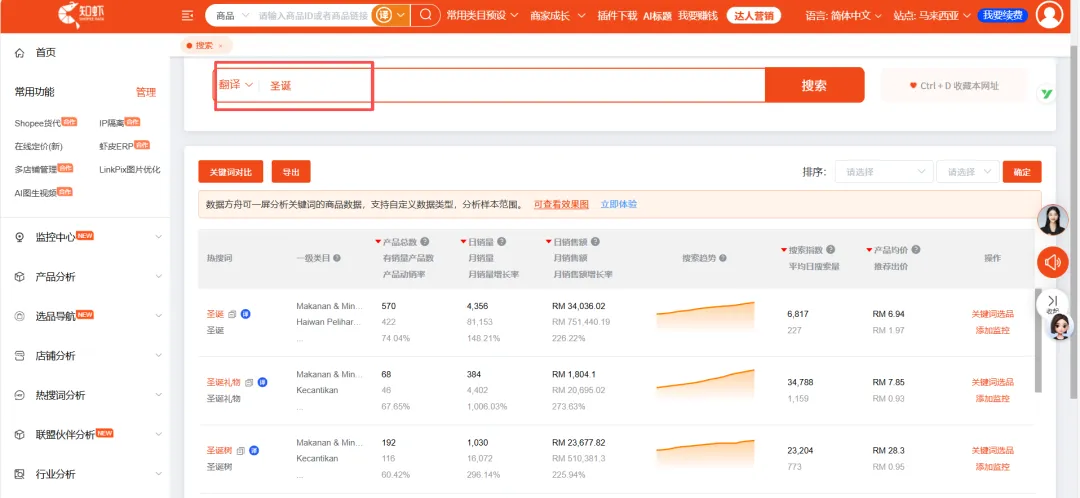Viewport: 1080px width, 498px height.
Task: Expand 联盟伙伴分析 sidebar section
Action: (89, 435)
